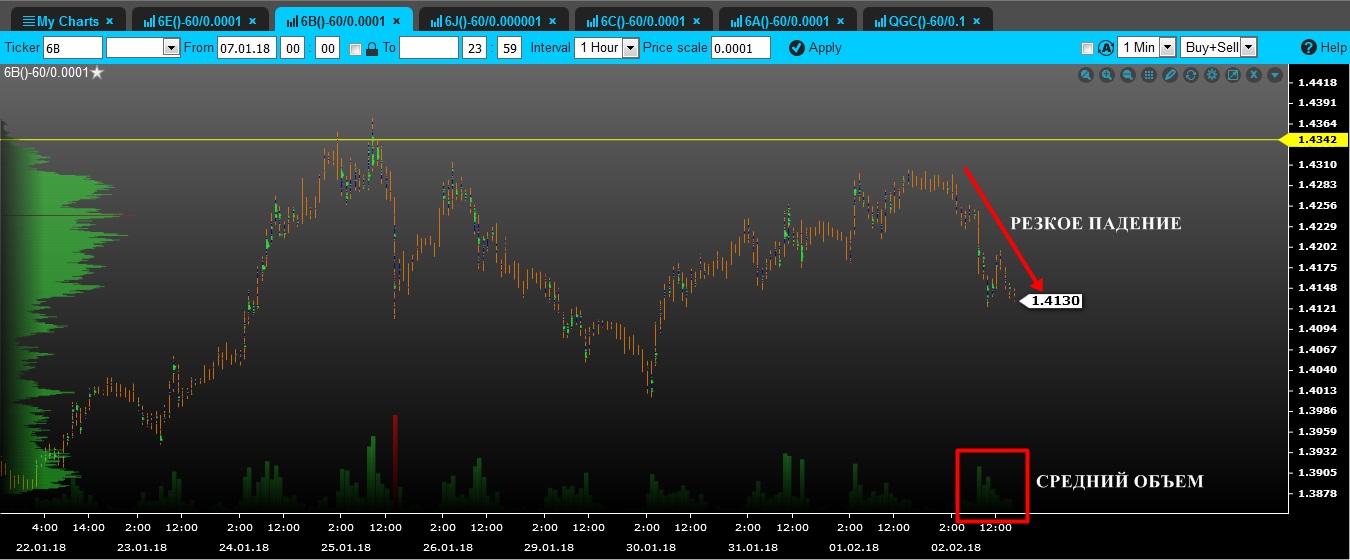
Task: Open the 1 Min refresh dropdown
Action: click(x=1147, y=47)
